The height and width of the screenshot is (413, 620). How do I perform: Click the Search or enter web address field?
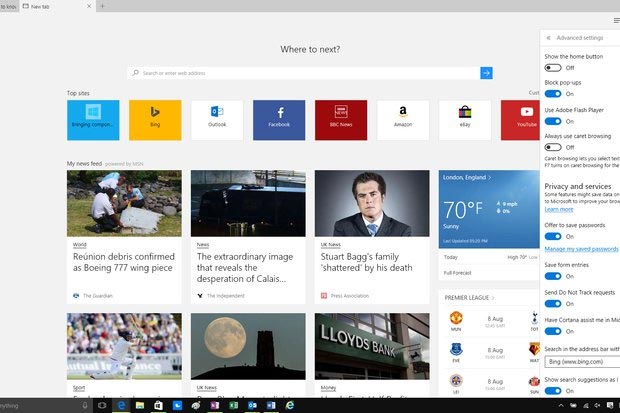[x=304, y=73]
